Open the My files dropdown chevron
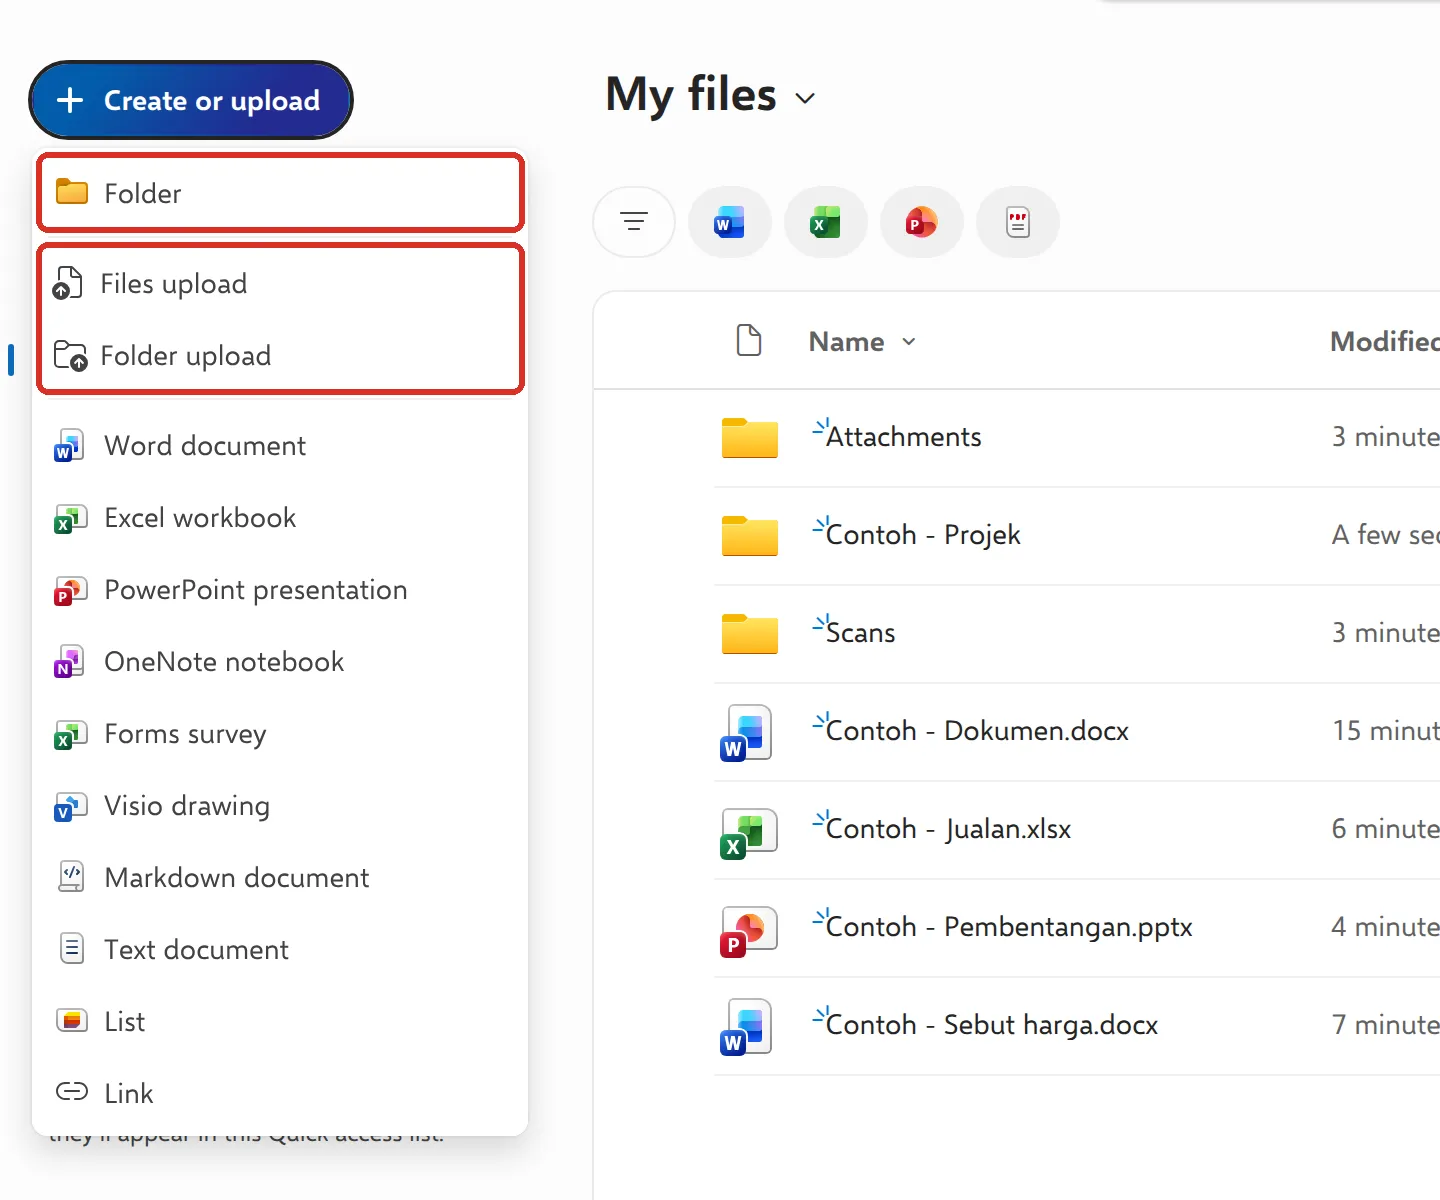1440x1200 pixels. click(x=805, y=98)
